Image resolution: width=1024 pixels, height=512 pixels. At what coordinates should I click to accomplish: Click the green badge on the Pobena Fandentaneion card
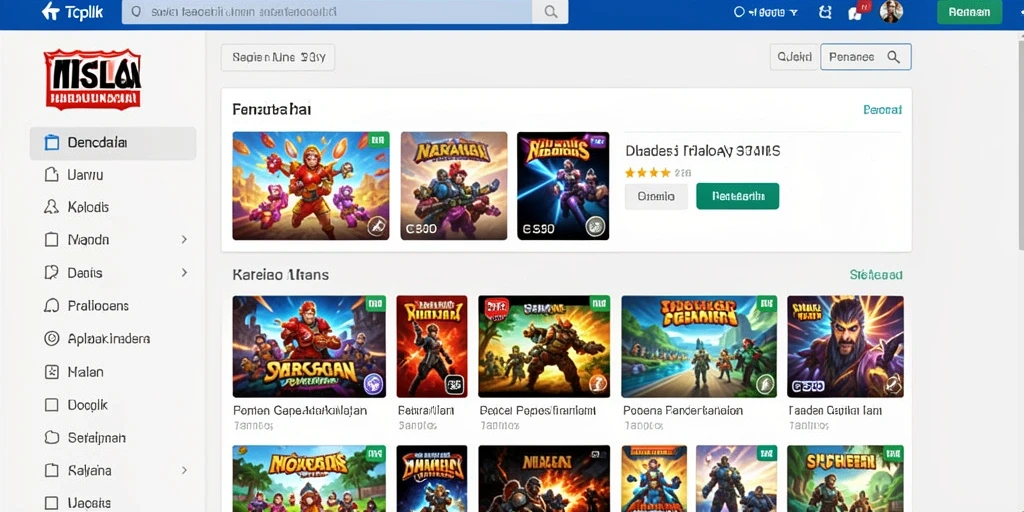tap(764, 385)
